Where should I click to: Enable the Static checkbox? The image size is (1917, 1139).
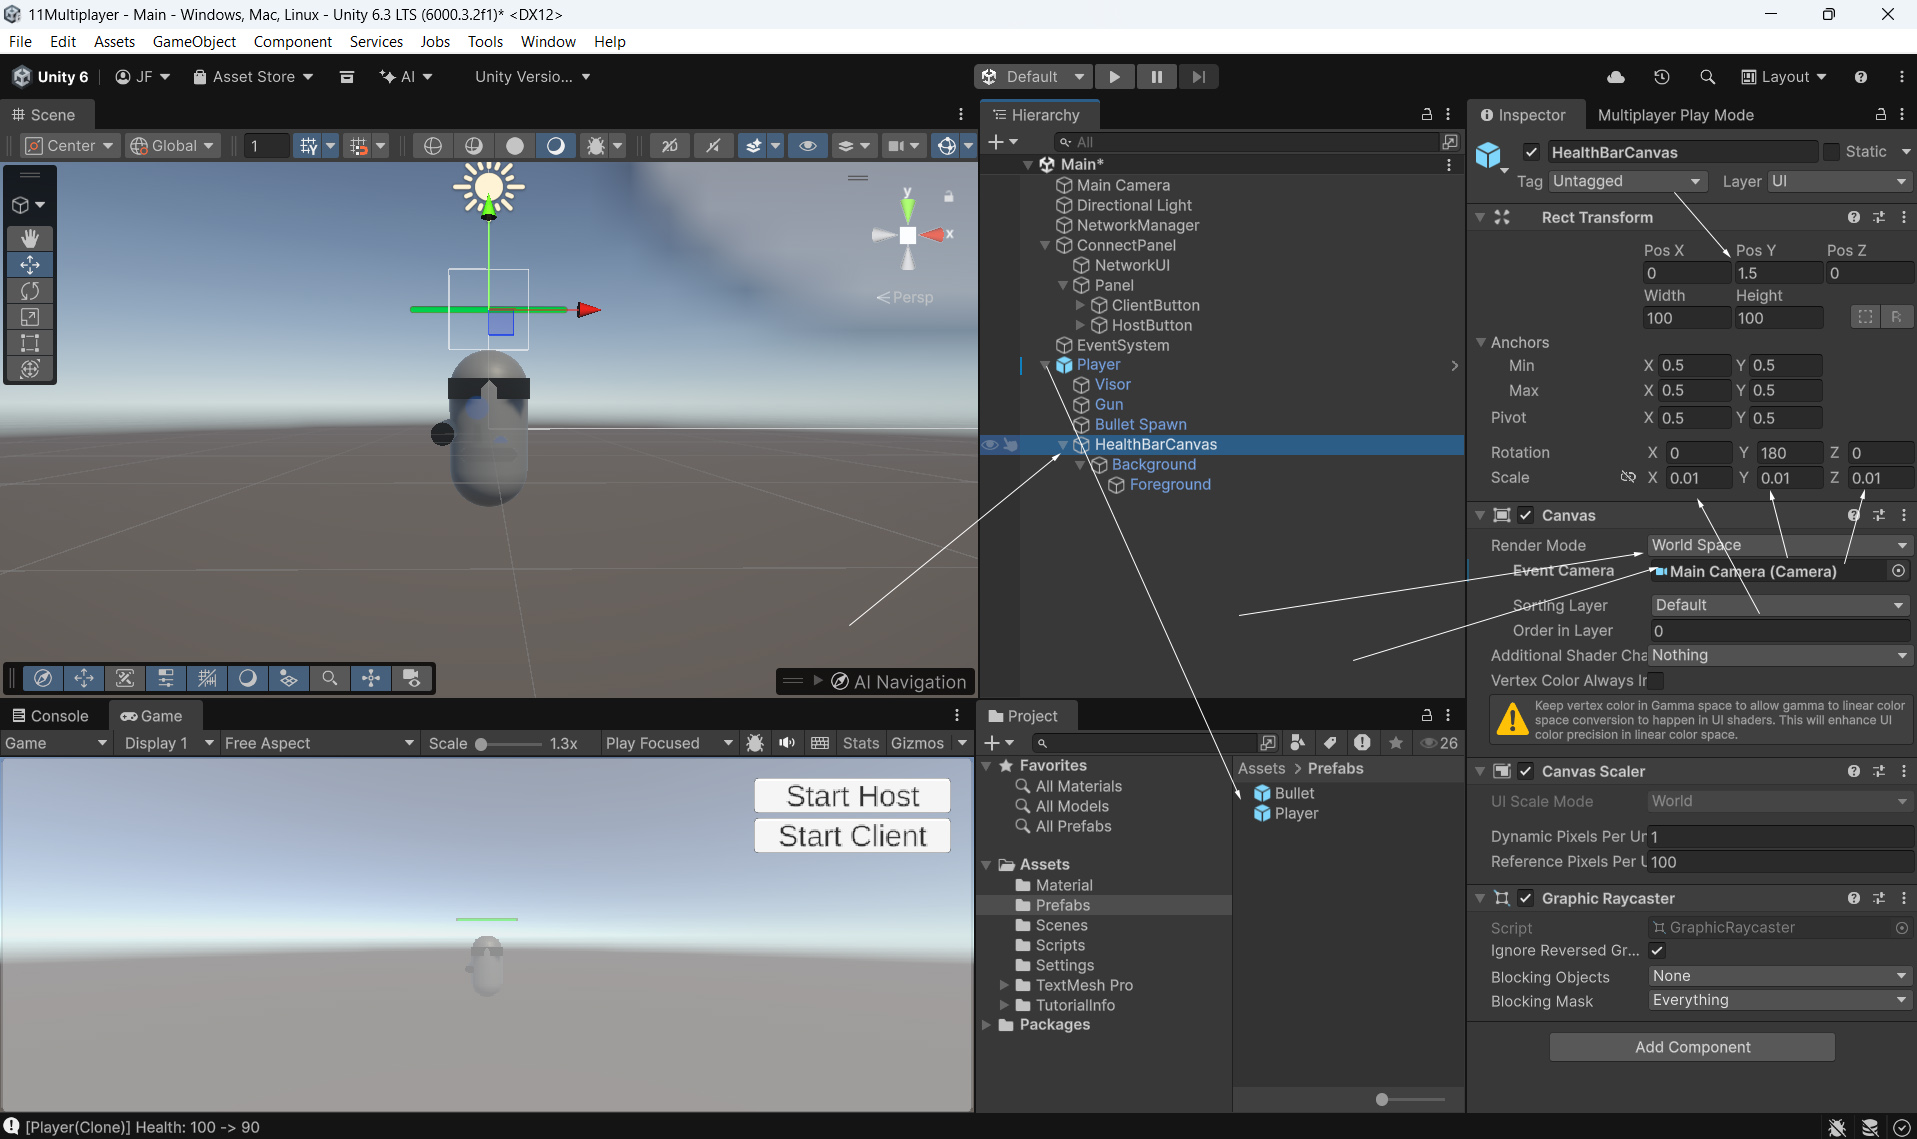point(1831,152)
